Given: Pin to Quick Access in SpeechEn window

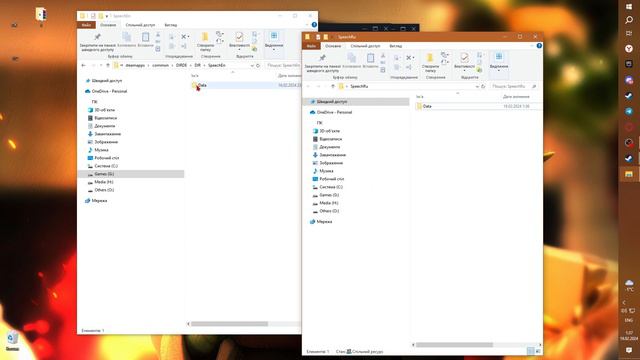Looking at the screenshot, I should (97, 41).
